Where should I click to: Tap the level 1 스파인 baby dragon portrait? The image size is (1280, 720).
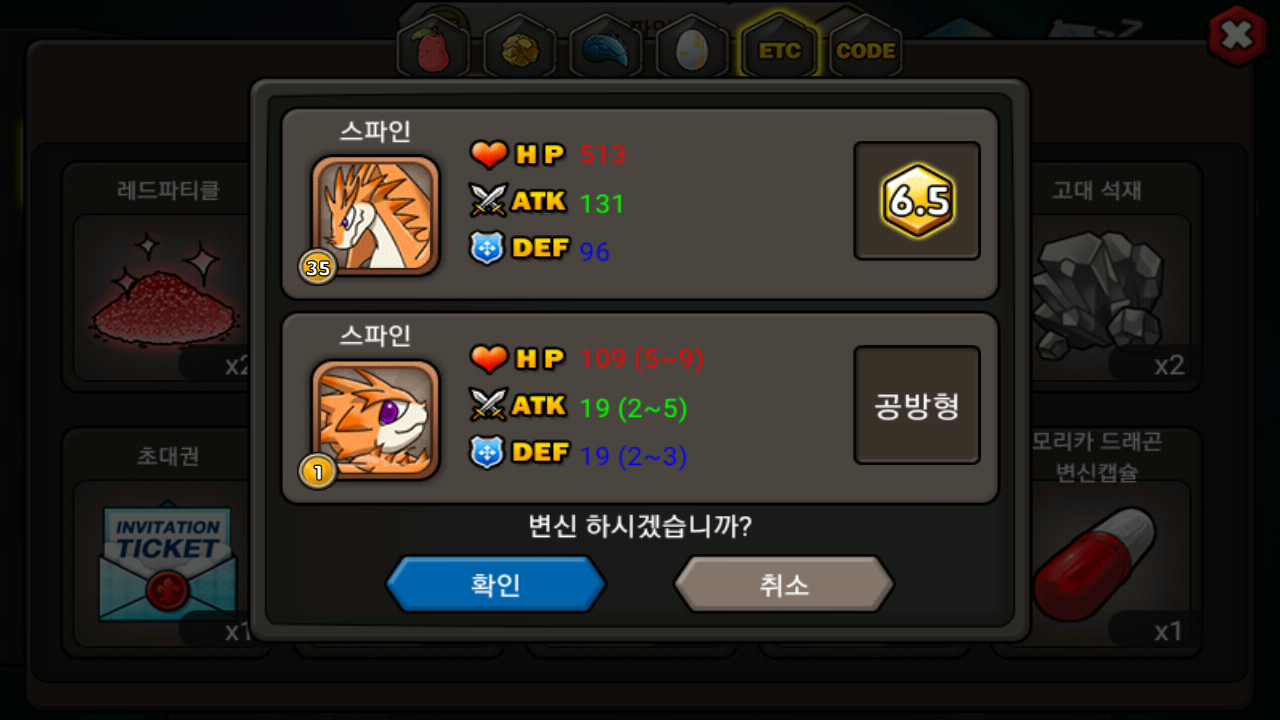[x=375, y=419]
